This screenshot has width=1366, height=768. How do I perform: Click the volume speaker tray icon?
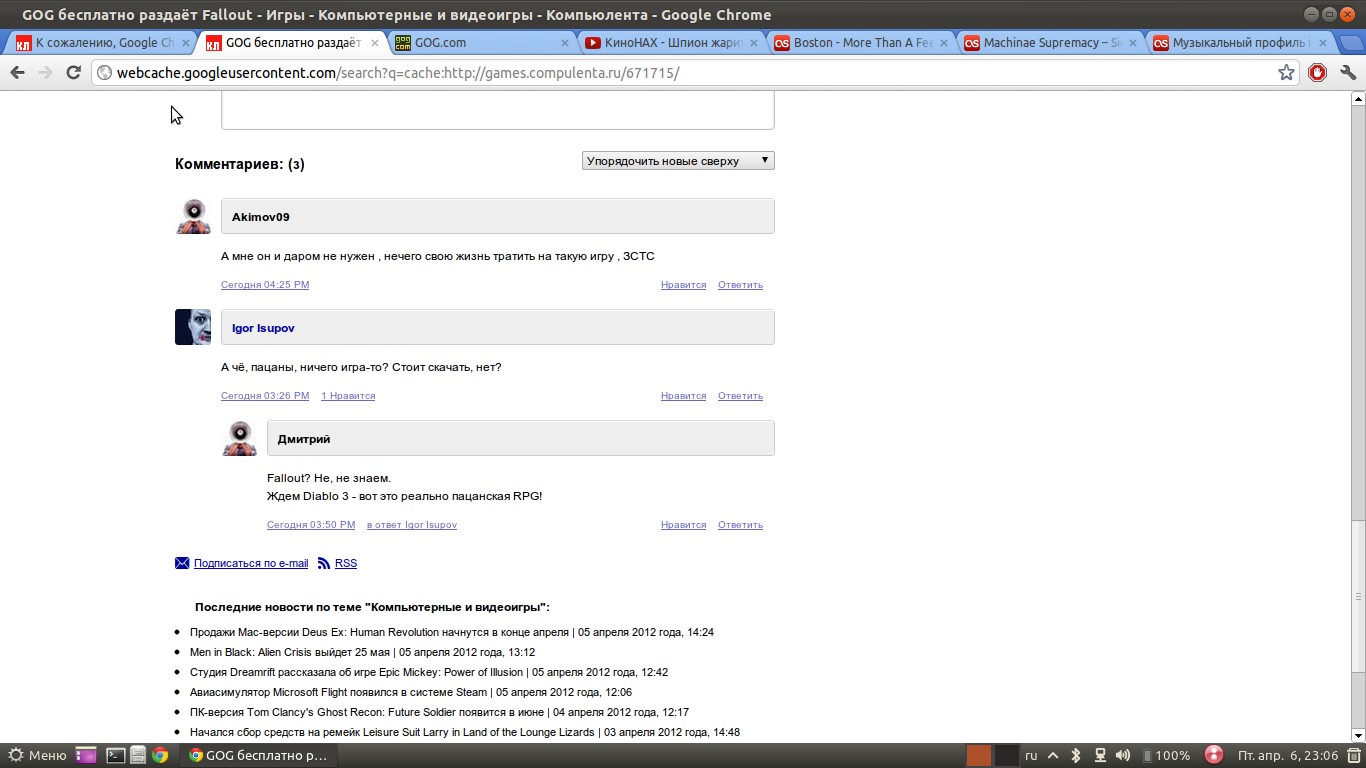coord(1123,755)
